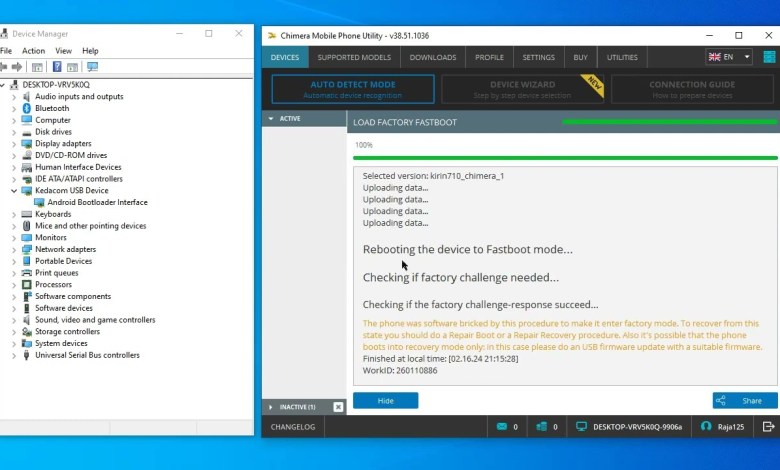Click the Keyboards category icon

click(x=27, y=214)
